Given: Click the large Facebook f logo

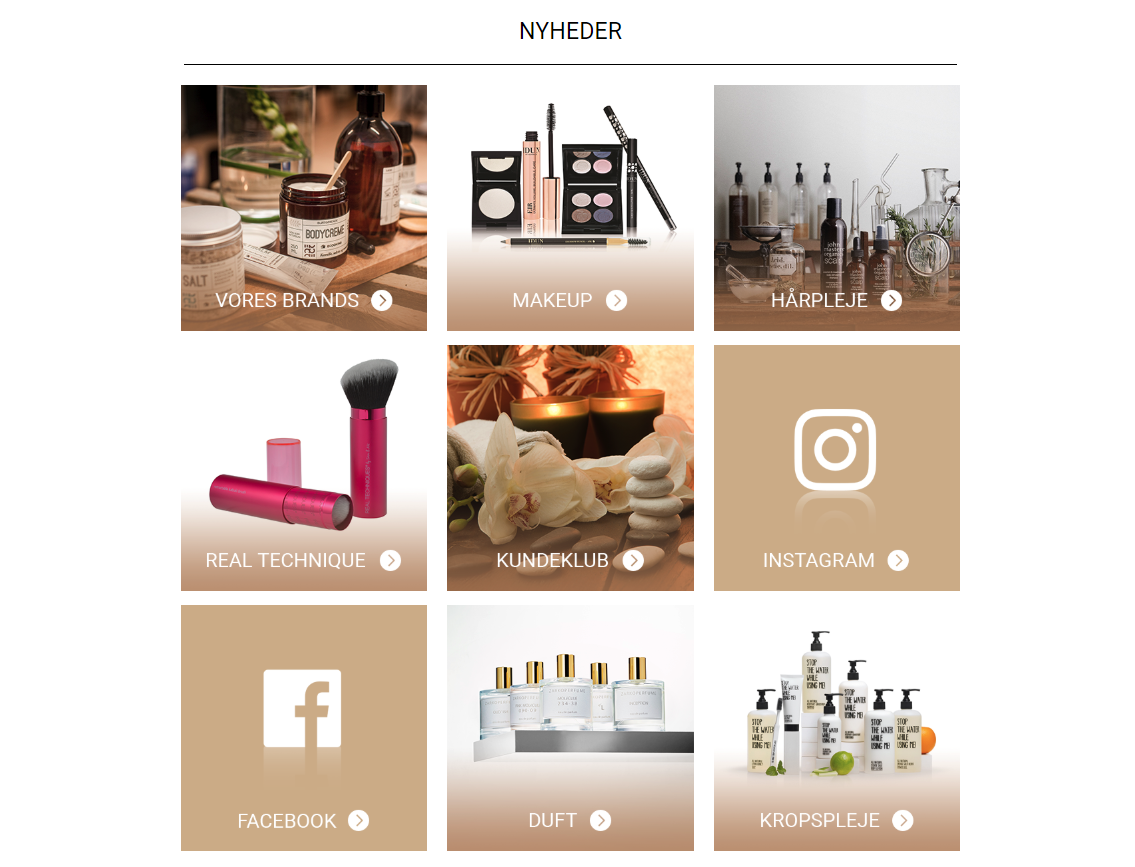Looking at the screenshot, I should [302, 709].
